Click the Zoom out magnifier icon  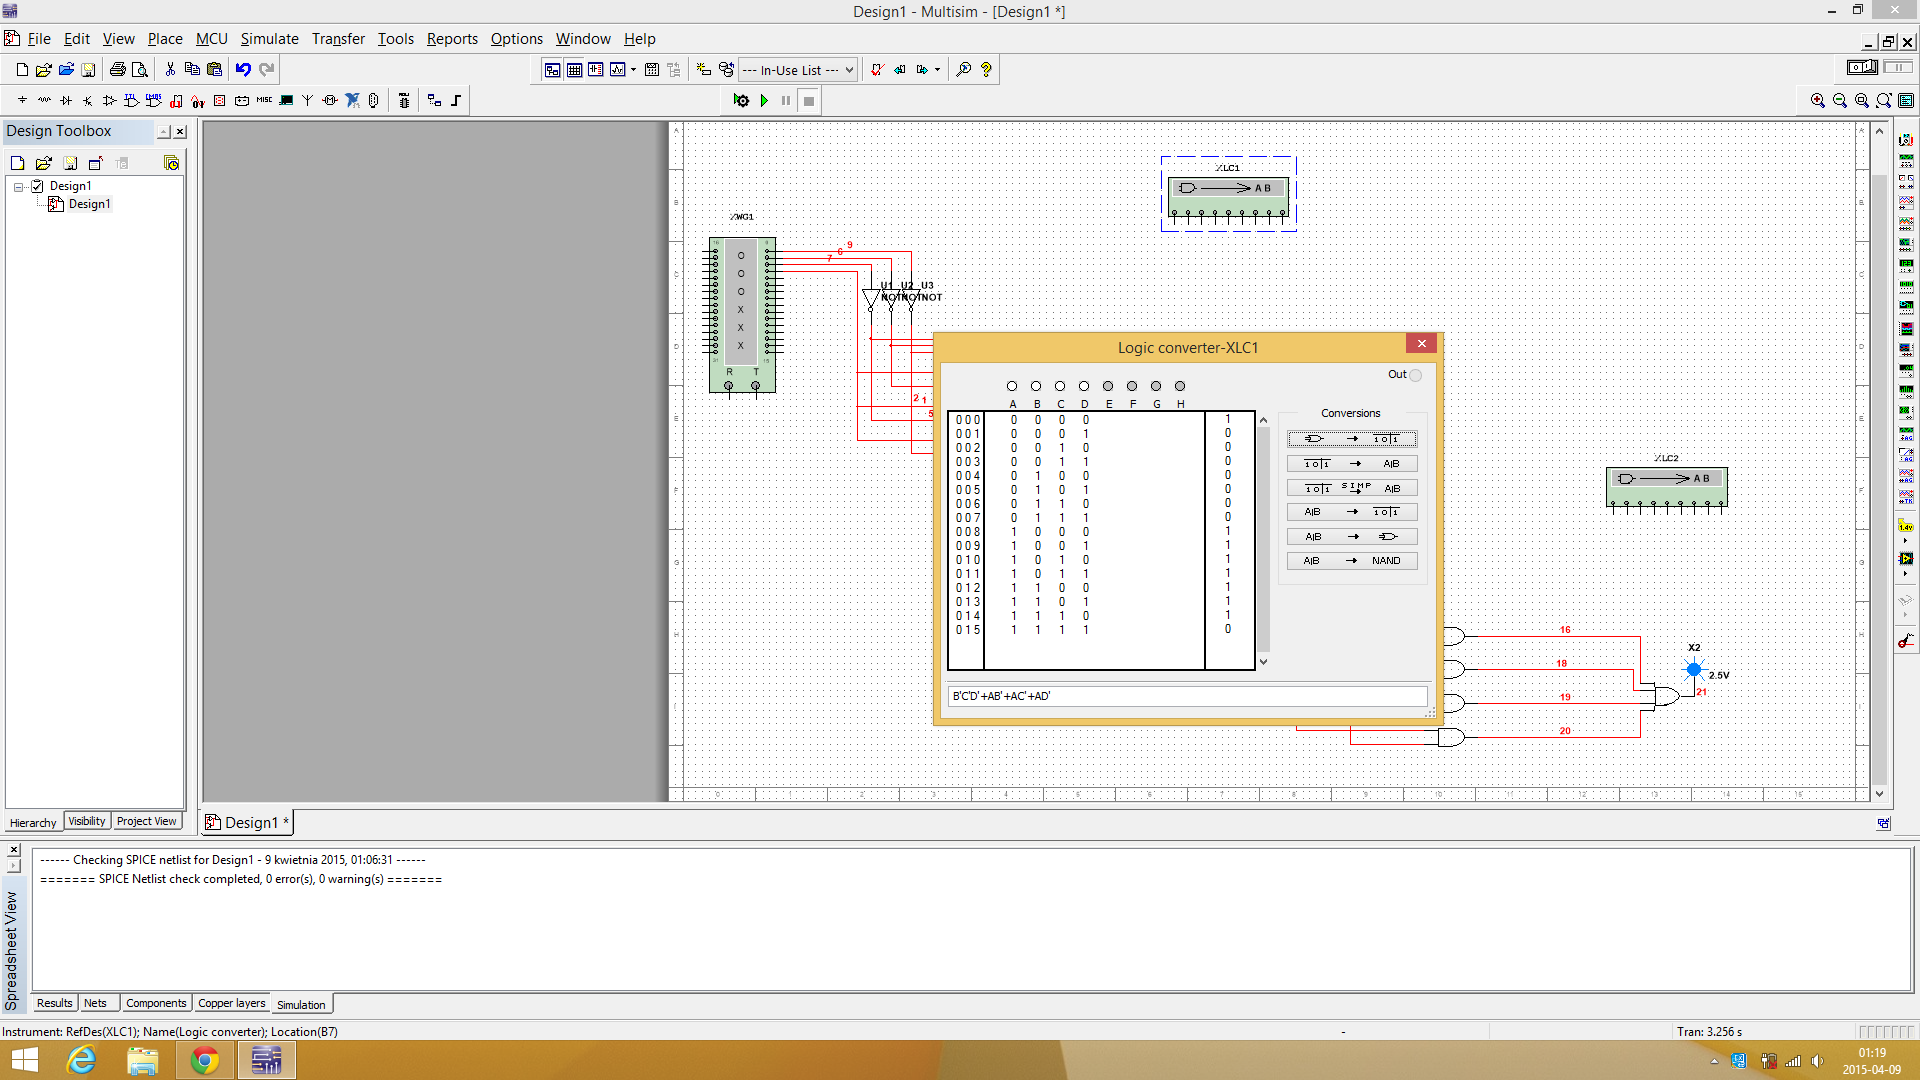(1839, 100)
